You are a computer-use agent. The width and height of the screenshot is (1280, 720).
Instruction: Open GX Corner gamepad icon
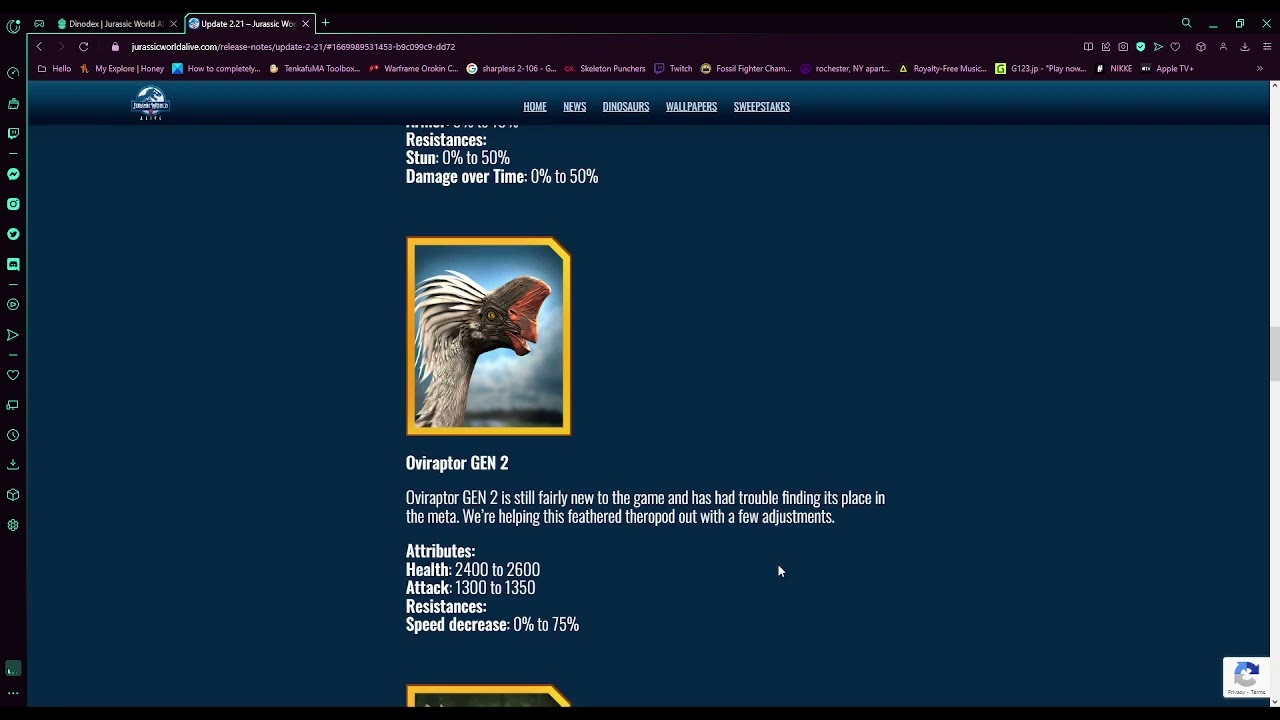click(x=39, y=23)
